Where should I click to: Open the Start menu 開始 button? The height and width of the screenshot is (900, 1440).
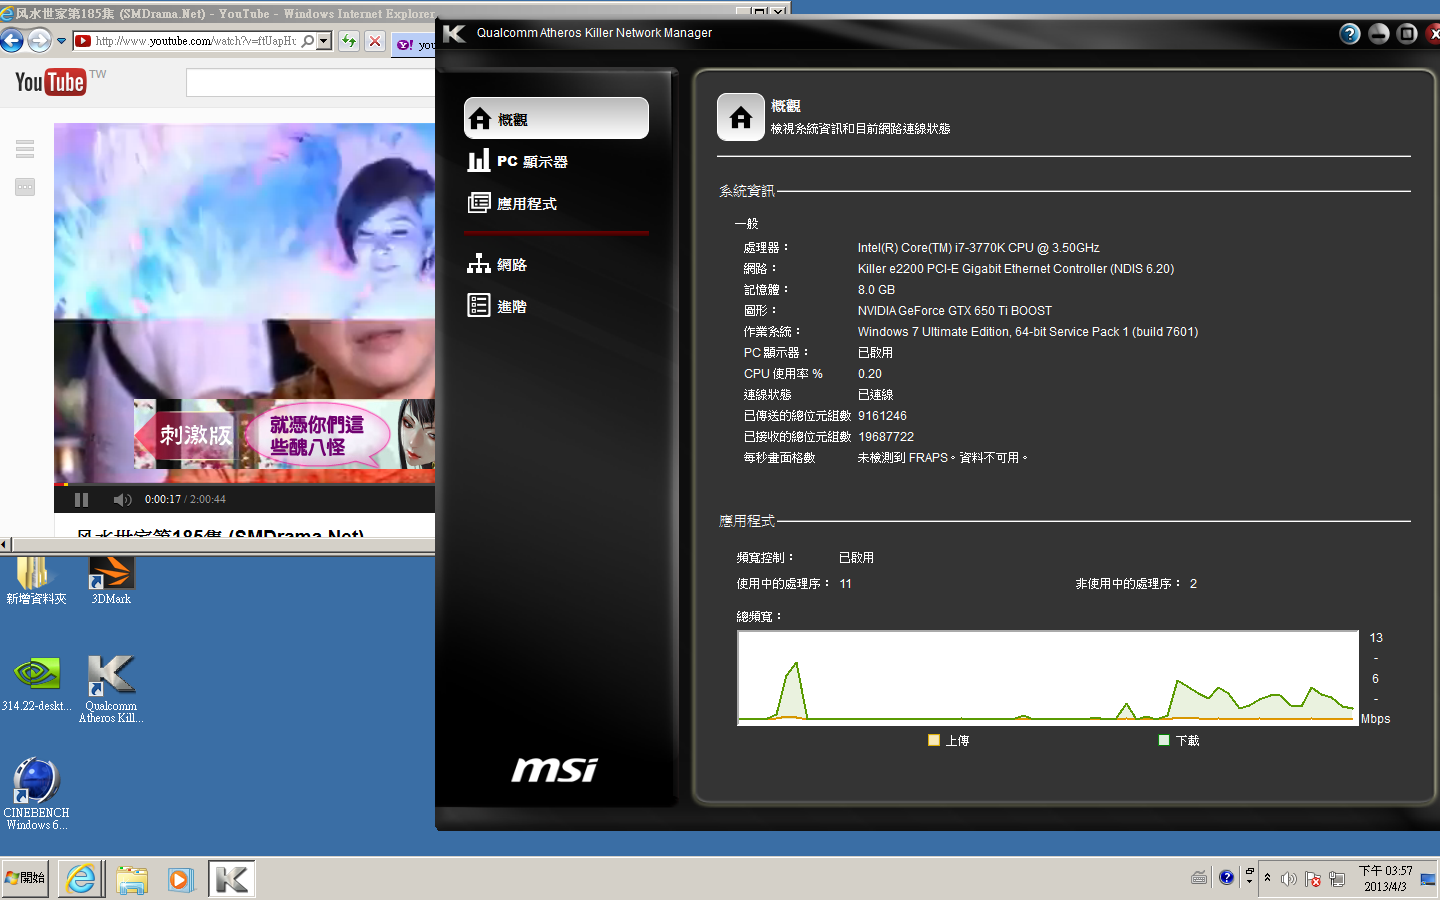25,879
